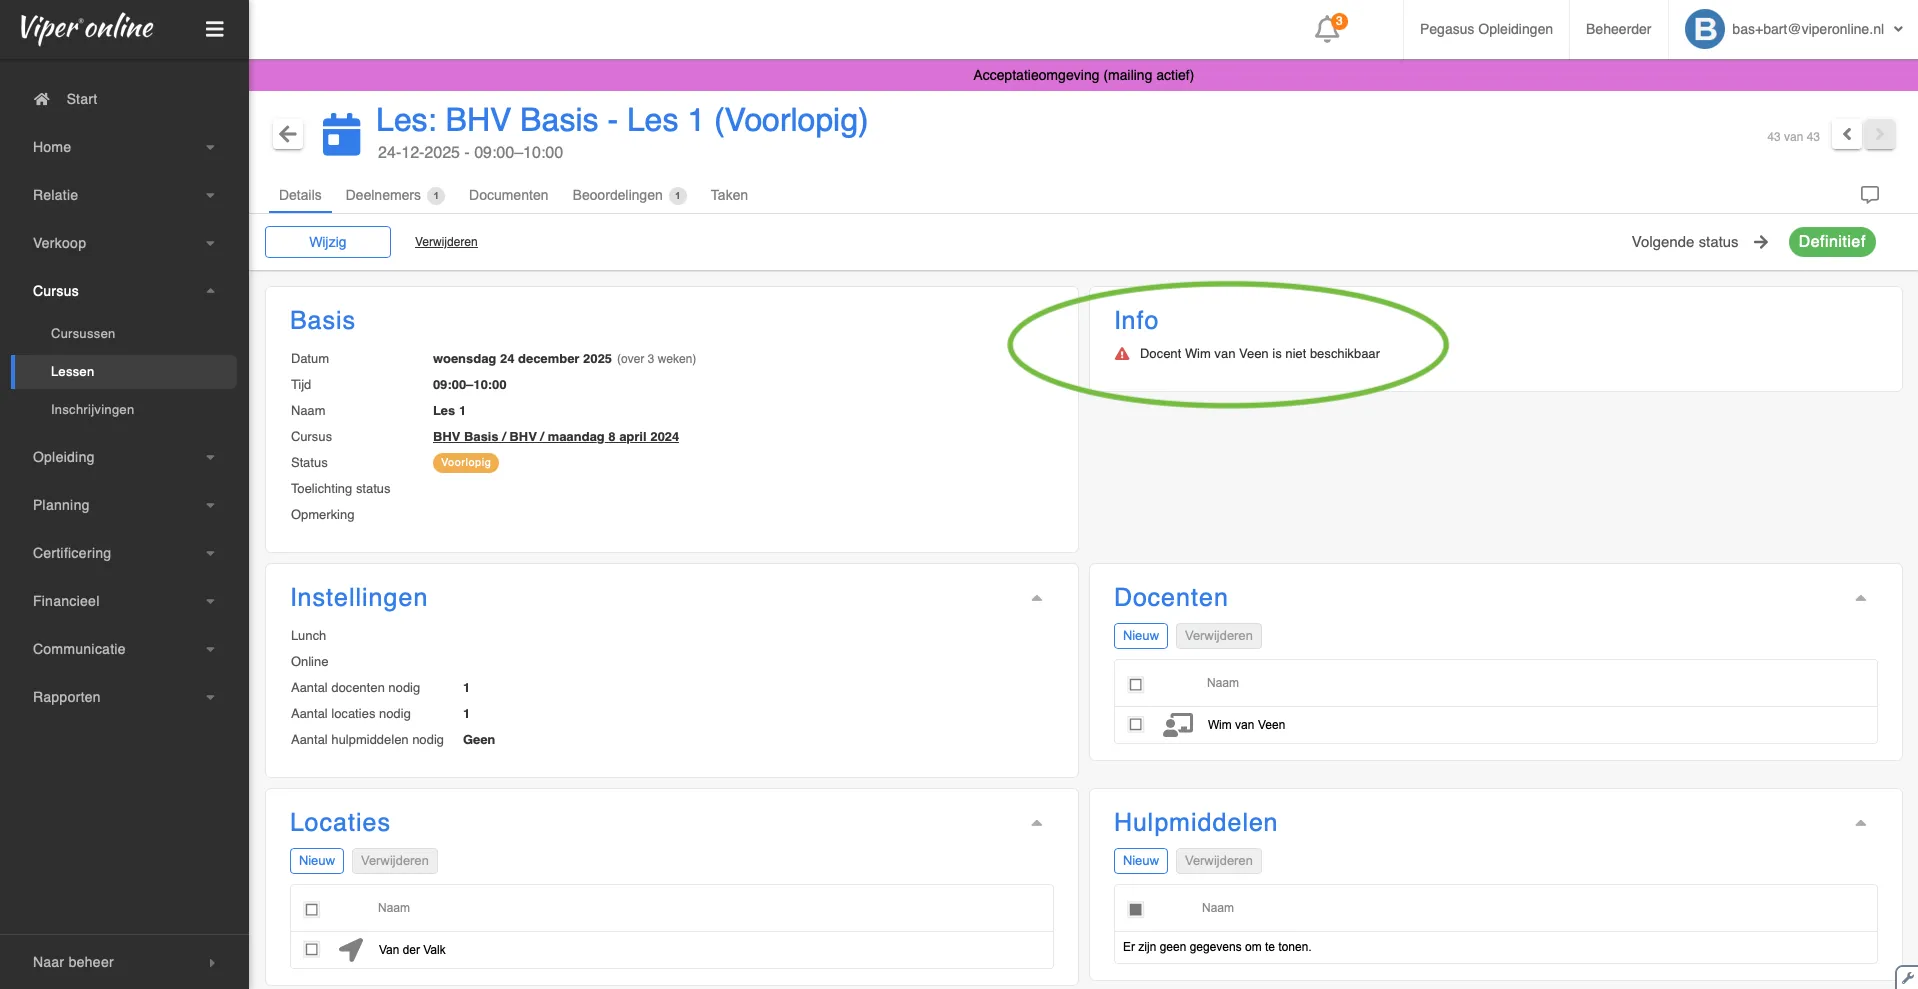The image size is (1918, 989).
Task: Select all rows in the Locaties table
Action: (311, 909)
